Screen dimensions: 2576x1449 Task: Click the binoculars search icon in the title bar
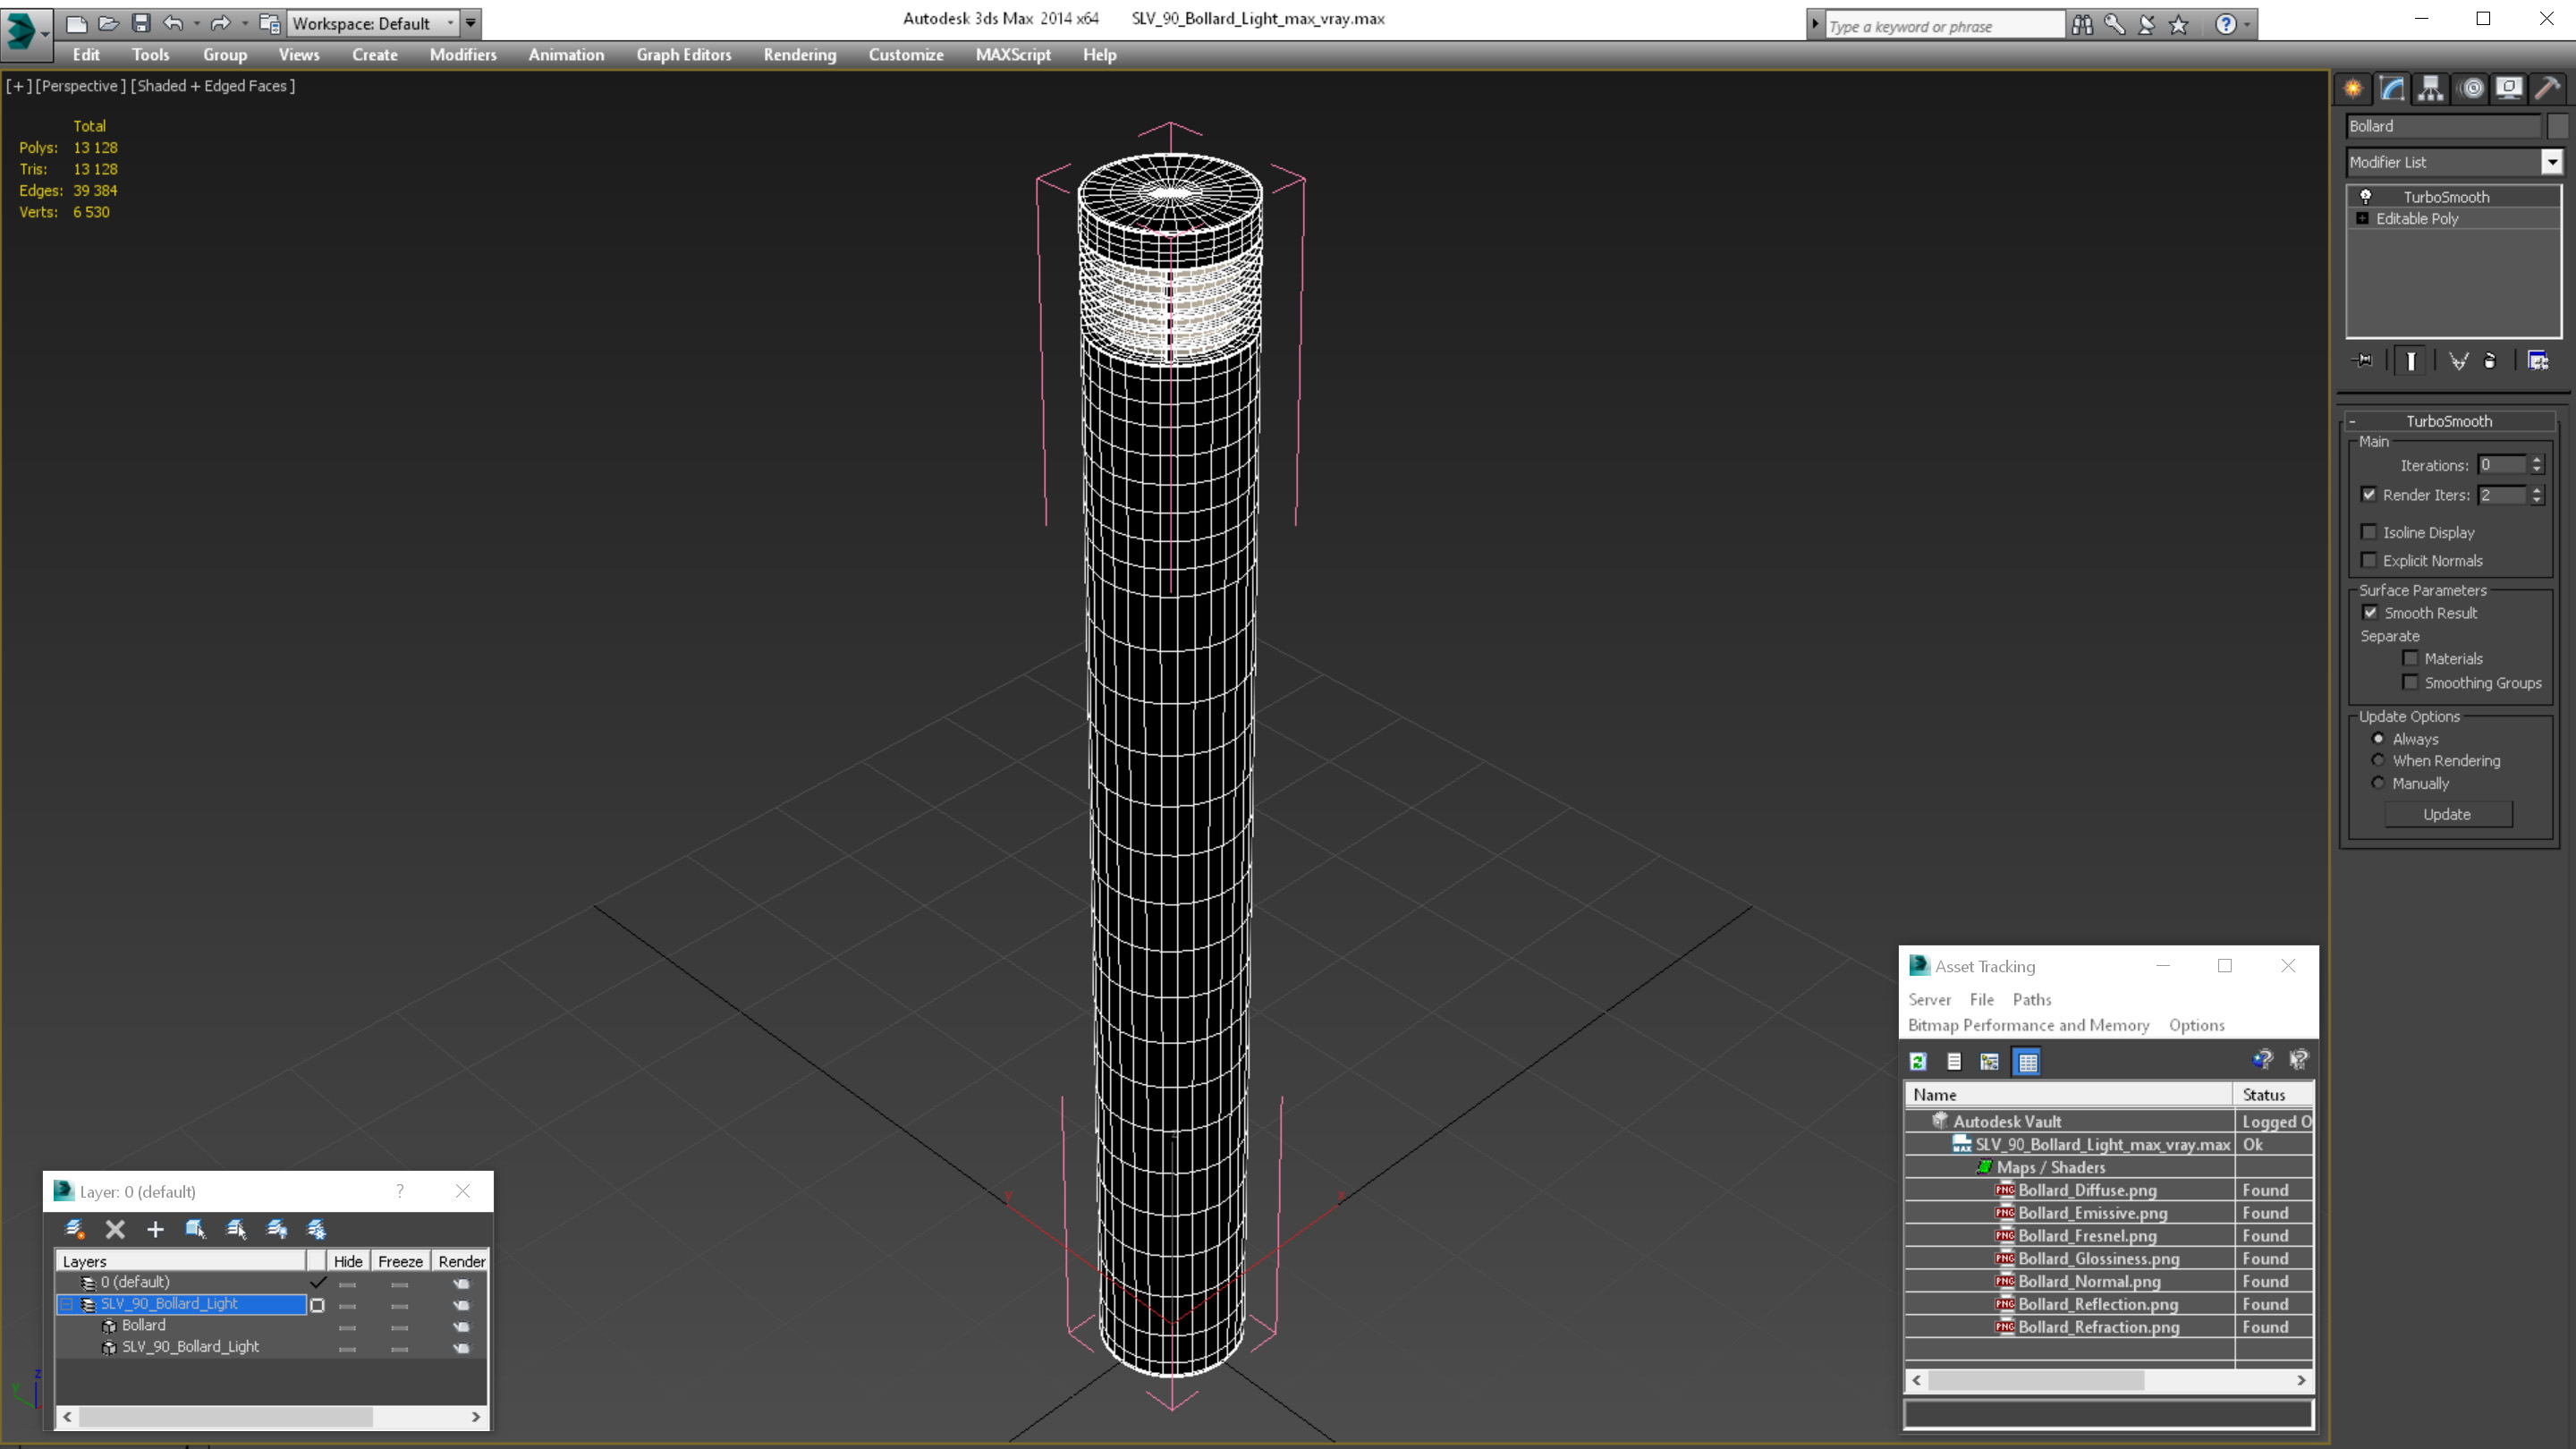[x=2082, y=24]
